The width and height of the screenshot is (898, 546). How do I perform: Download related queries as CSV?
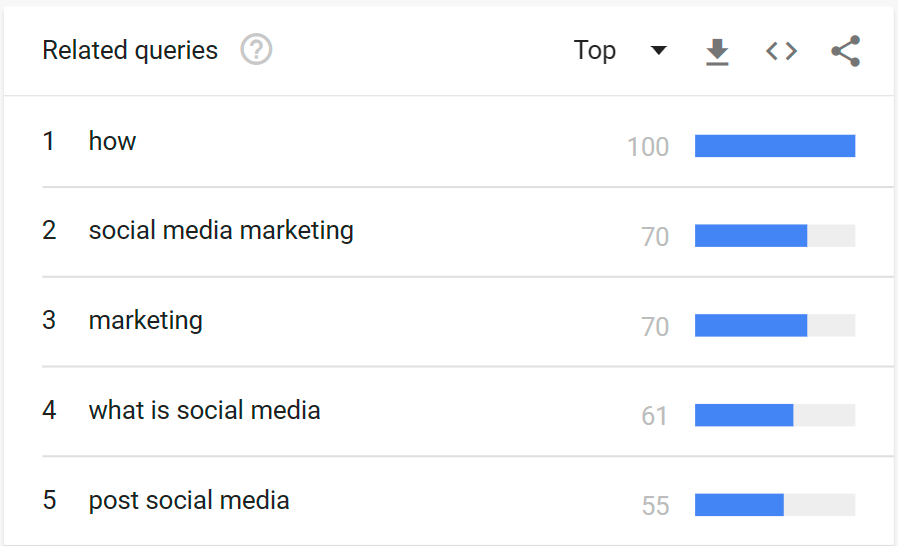click(717, 51)
